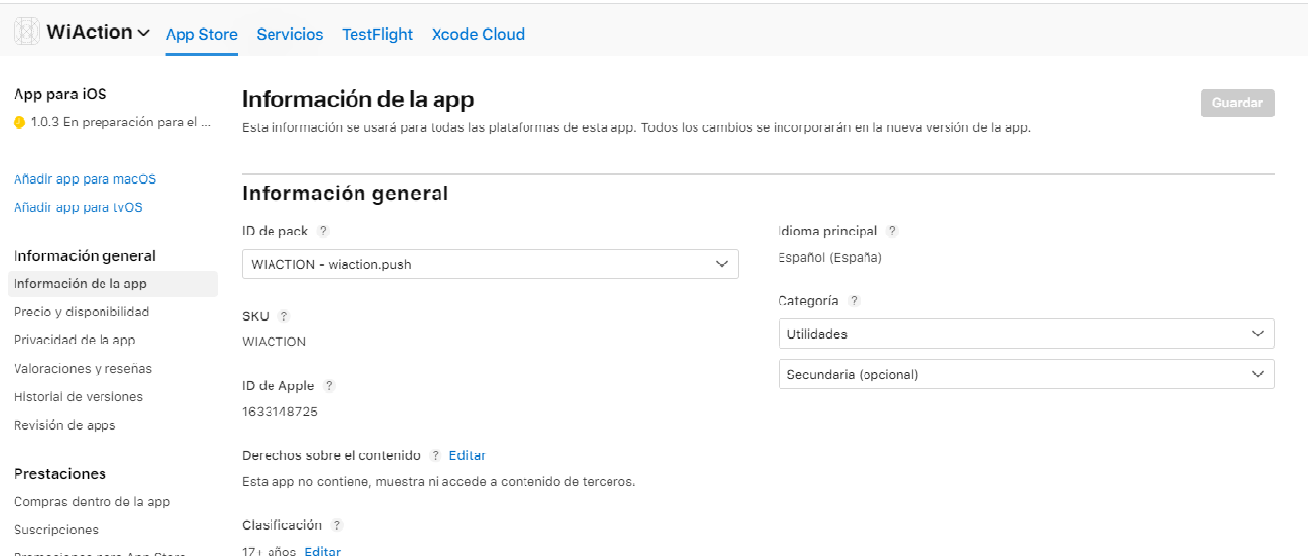The width and height of the screenshot is (1308, 556).
Task: Open the Xcode Cloud tab
Action: click(478, 34)
